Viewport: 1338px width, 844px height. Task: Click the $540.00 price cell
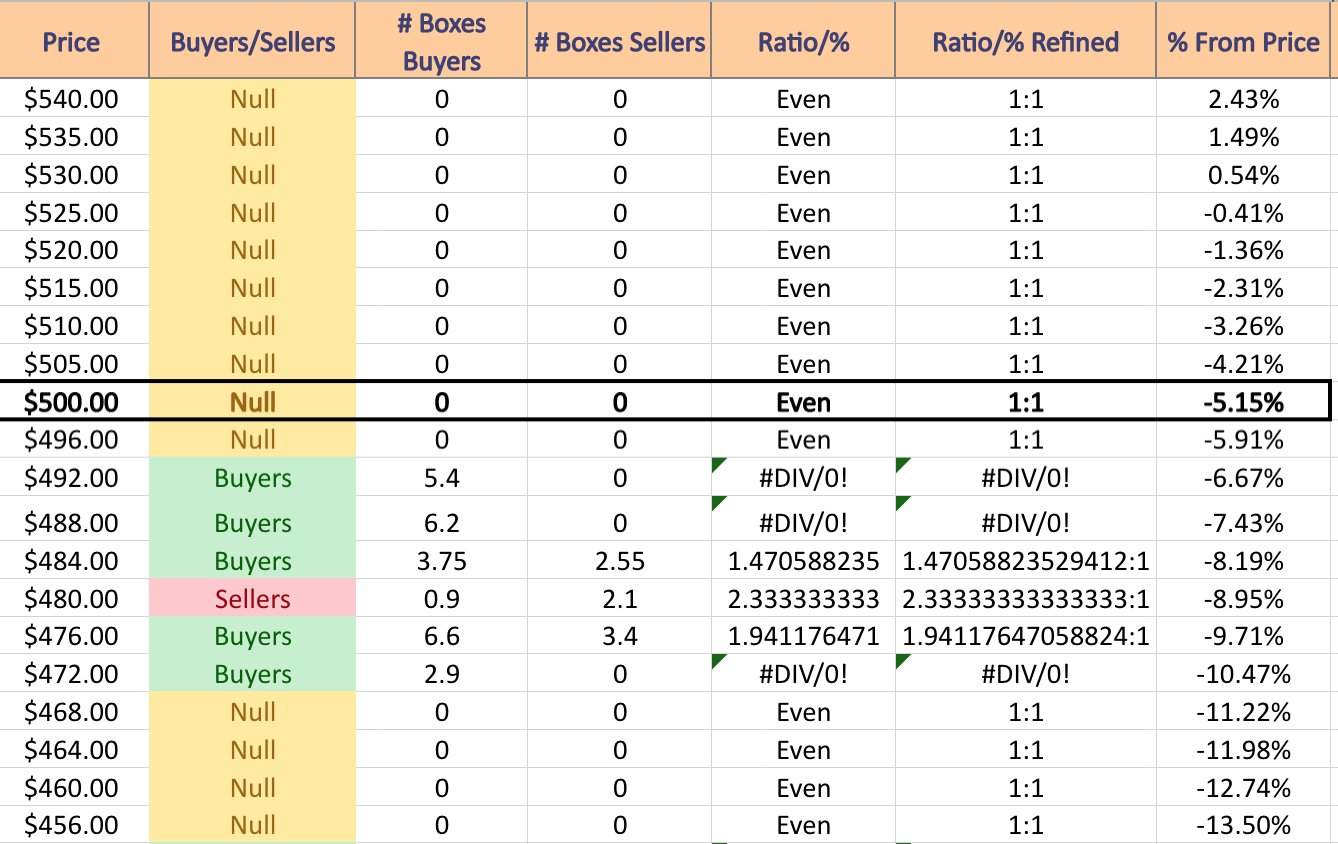click(73, 99)
